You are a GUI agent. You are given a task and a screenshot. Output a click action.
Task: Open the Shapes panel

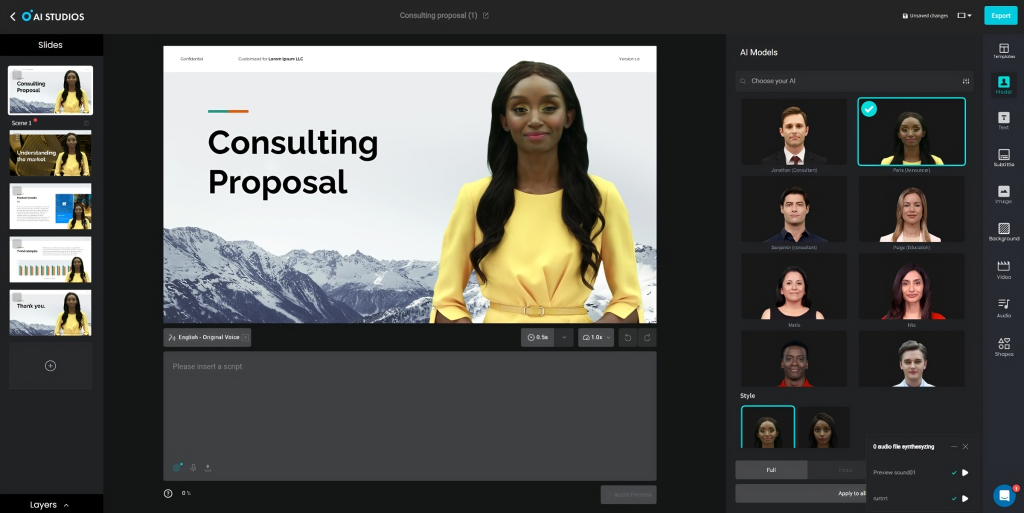coord(1003,346)
